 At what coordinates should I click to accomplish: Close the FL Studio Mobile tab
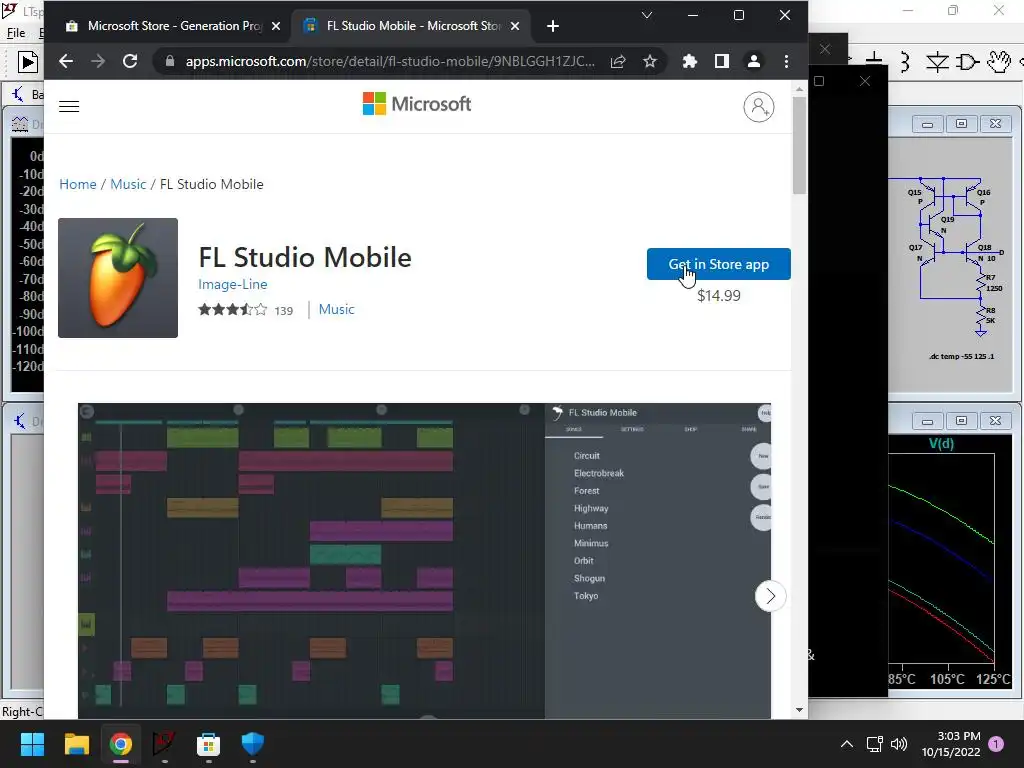[x=515, y=26]
